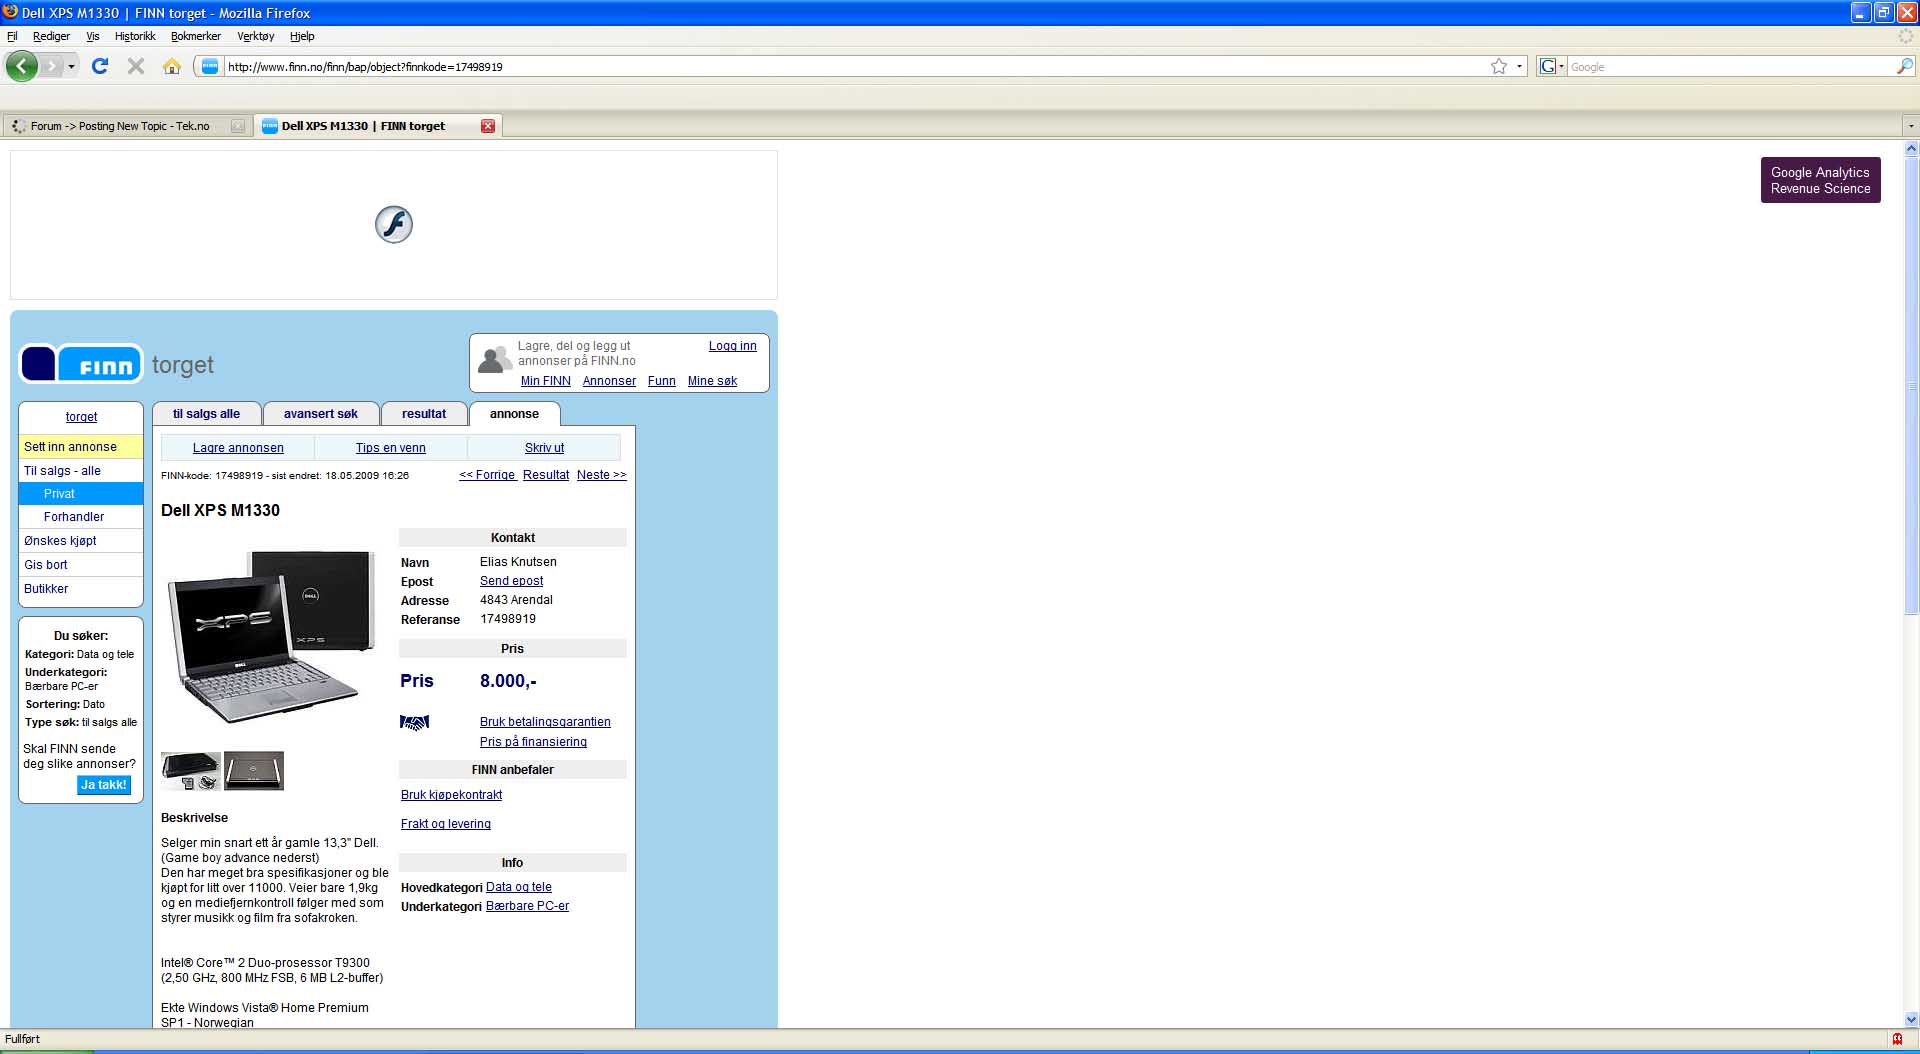Switch to the avansert søk tab

click(x=321, y=414)
